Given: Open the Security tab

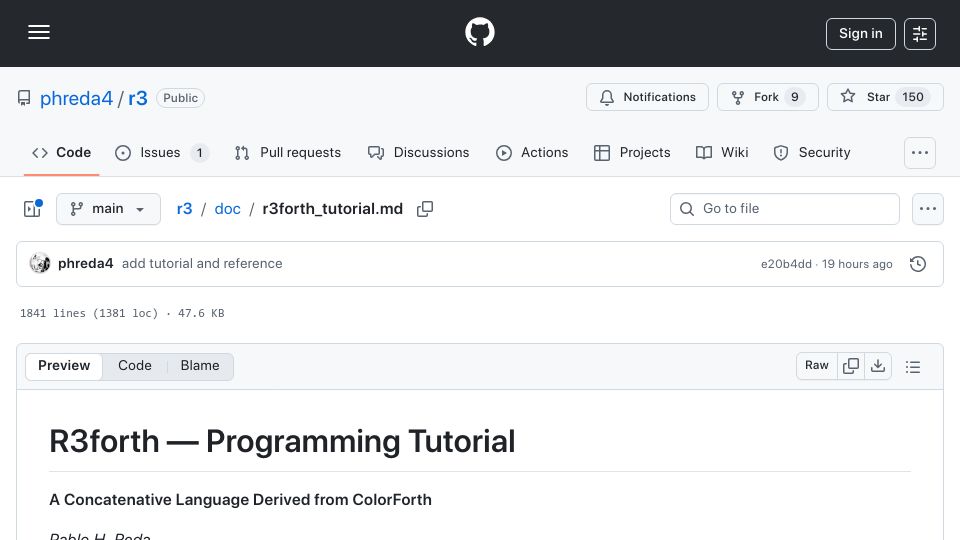Looking at the screenshot, I should coord(812,152).
